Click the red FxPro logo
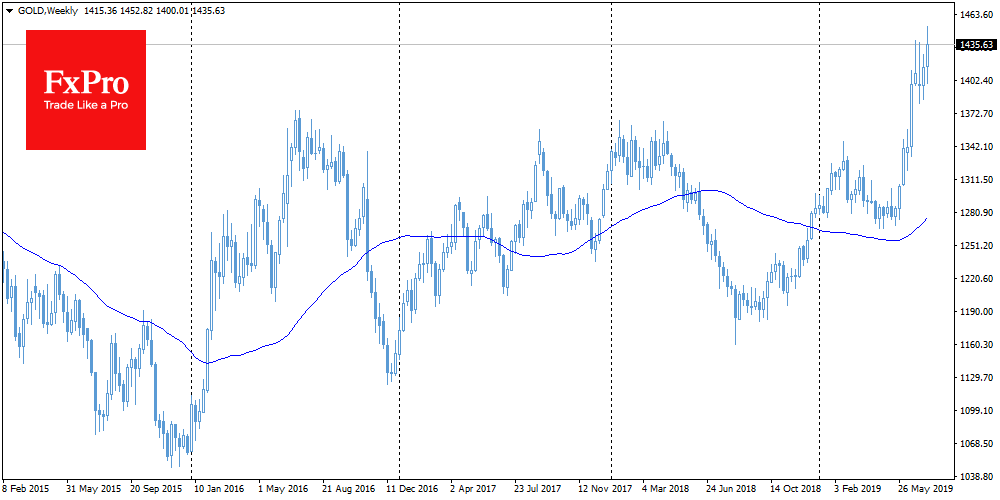 click(x=86, y=90)
